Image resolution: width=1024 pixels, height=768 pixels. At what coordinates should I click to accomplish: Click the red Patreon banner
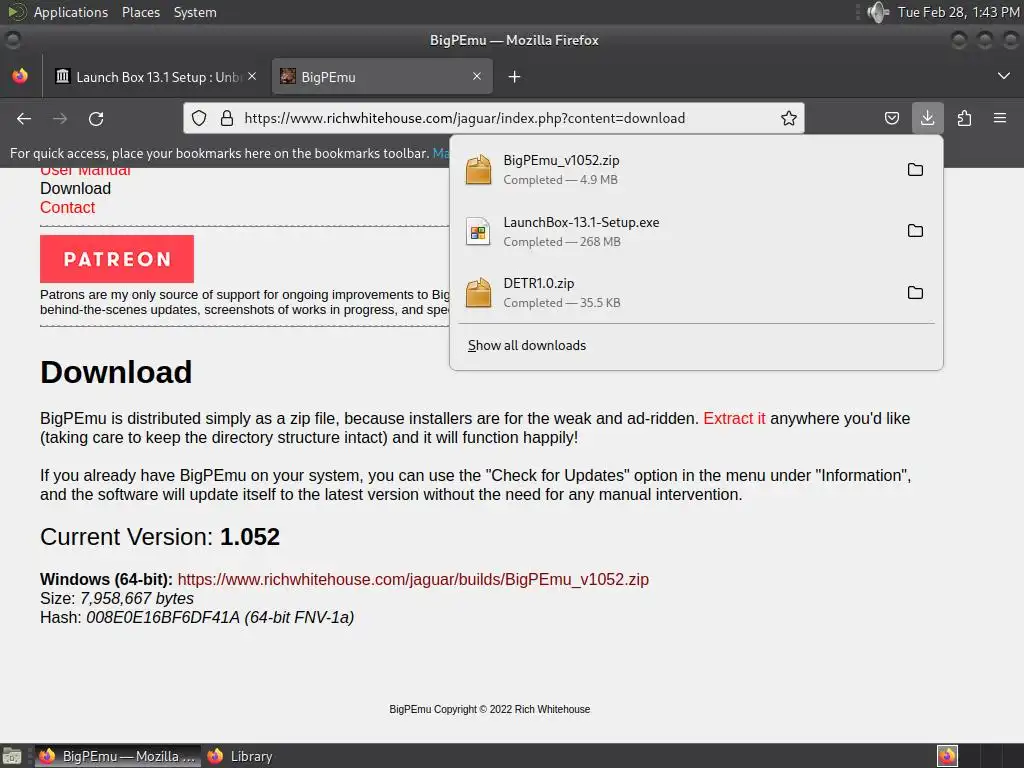pyautogui.click(x=117, y=259)
